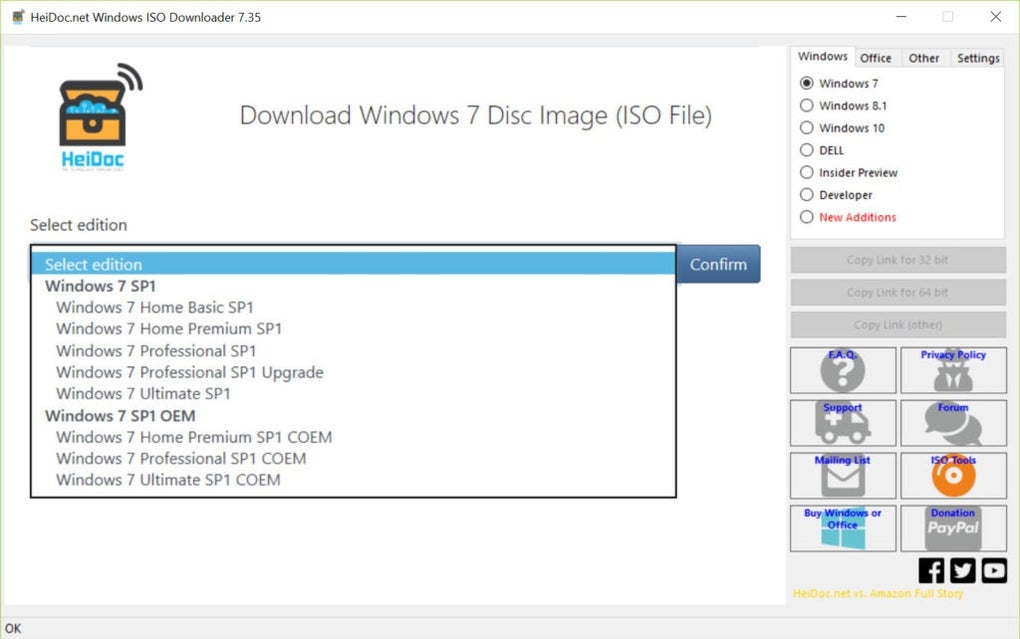Open HeiDoc.net vs Amazon Full Story link

tap(876, 593)
